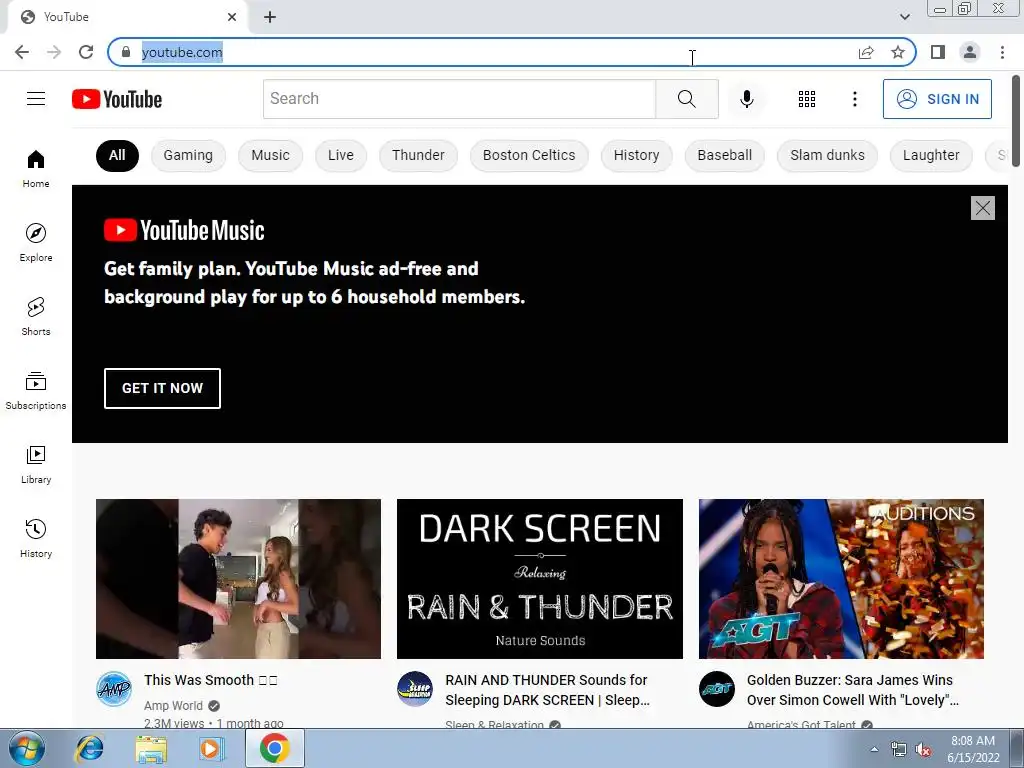
Task: Open the YouTube apps grid
Action: [x=807, y=99]
